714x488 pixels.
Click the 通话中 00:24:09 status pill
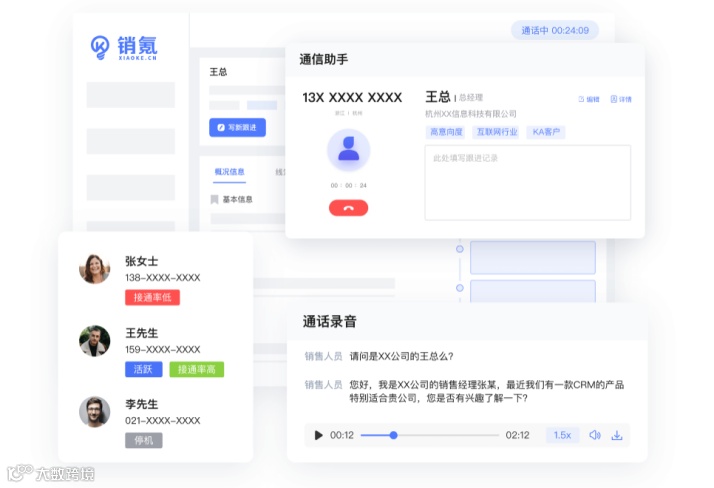click(555, 30)
